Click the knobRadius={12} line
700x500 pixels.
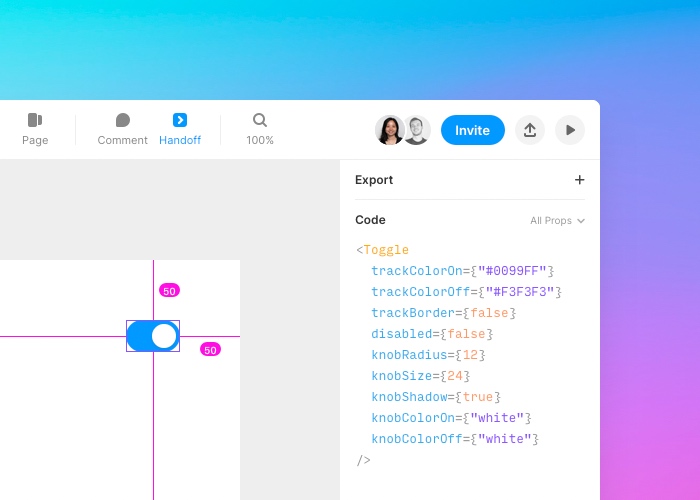pos(428,355)
